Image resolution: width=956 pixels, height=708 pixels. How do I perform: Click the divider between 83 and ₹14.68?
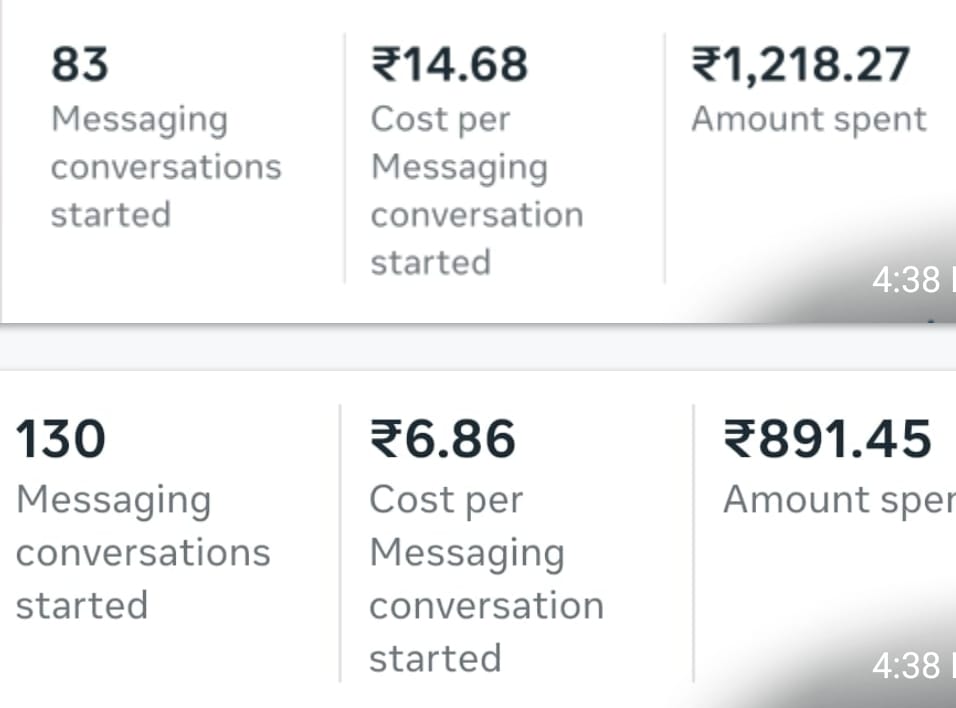(345, 158)
